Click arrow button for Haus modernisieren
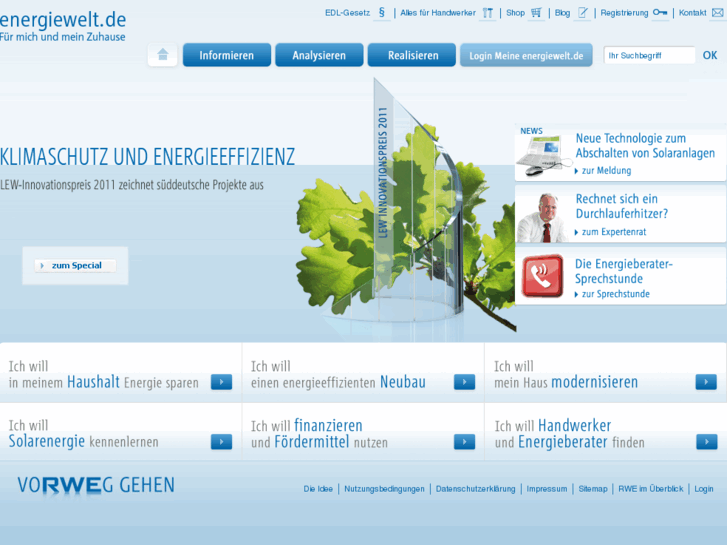This screenshot has height=545, width=727. coord(706,382)
